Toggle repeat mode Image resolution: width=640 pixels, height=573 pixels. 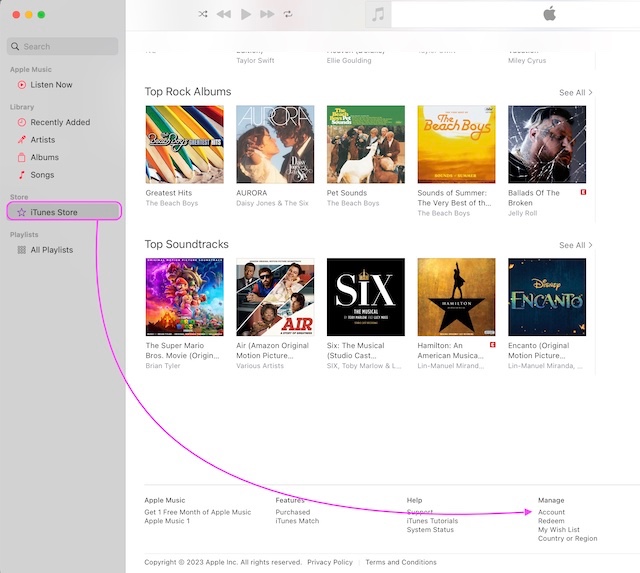tap(288, 14)
